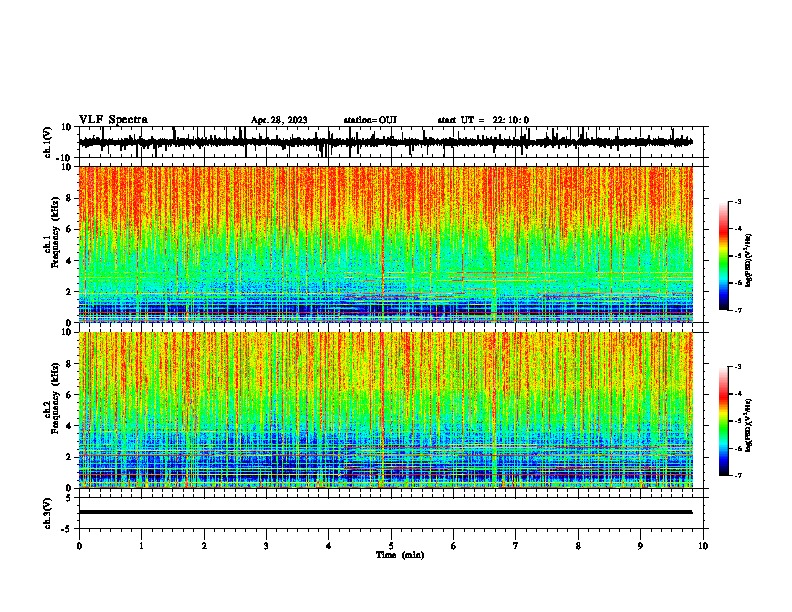Click time axis tick label "1"
Viewport: 792px width, 612px height.
(x=141, y=546)
